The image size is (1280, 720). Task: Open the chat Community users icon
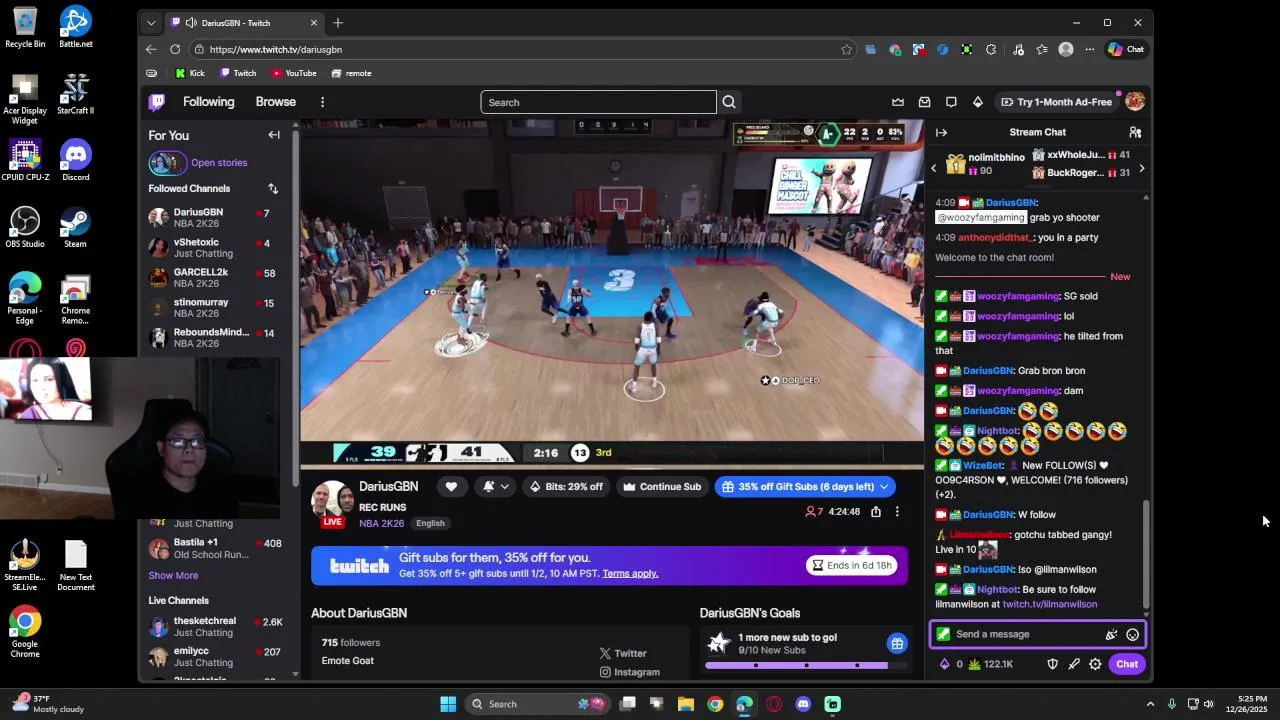tap(1135, 132)
